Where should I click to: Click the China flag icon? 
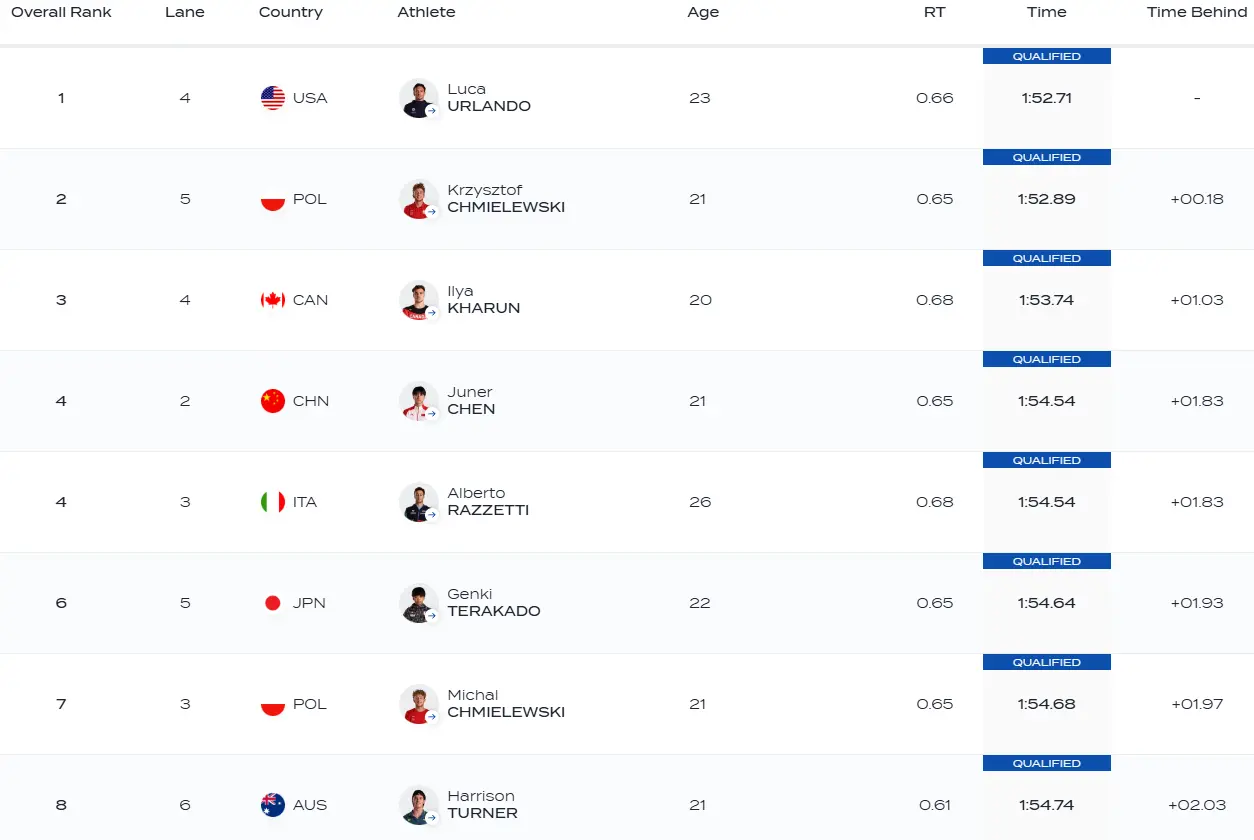(272, 401)
